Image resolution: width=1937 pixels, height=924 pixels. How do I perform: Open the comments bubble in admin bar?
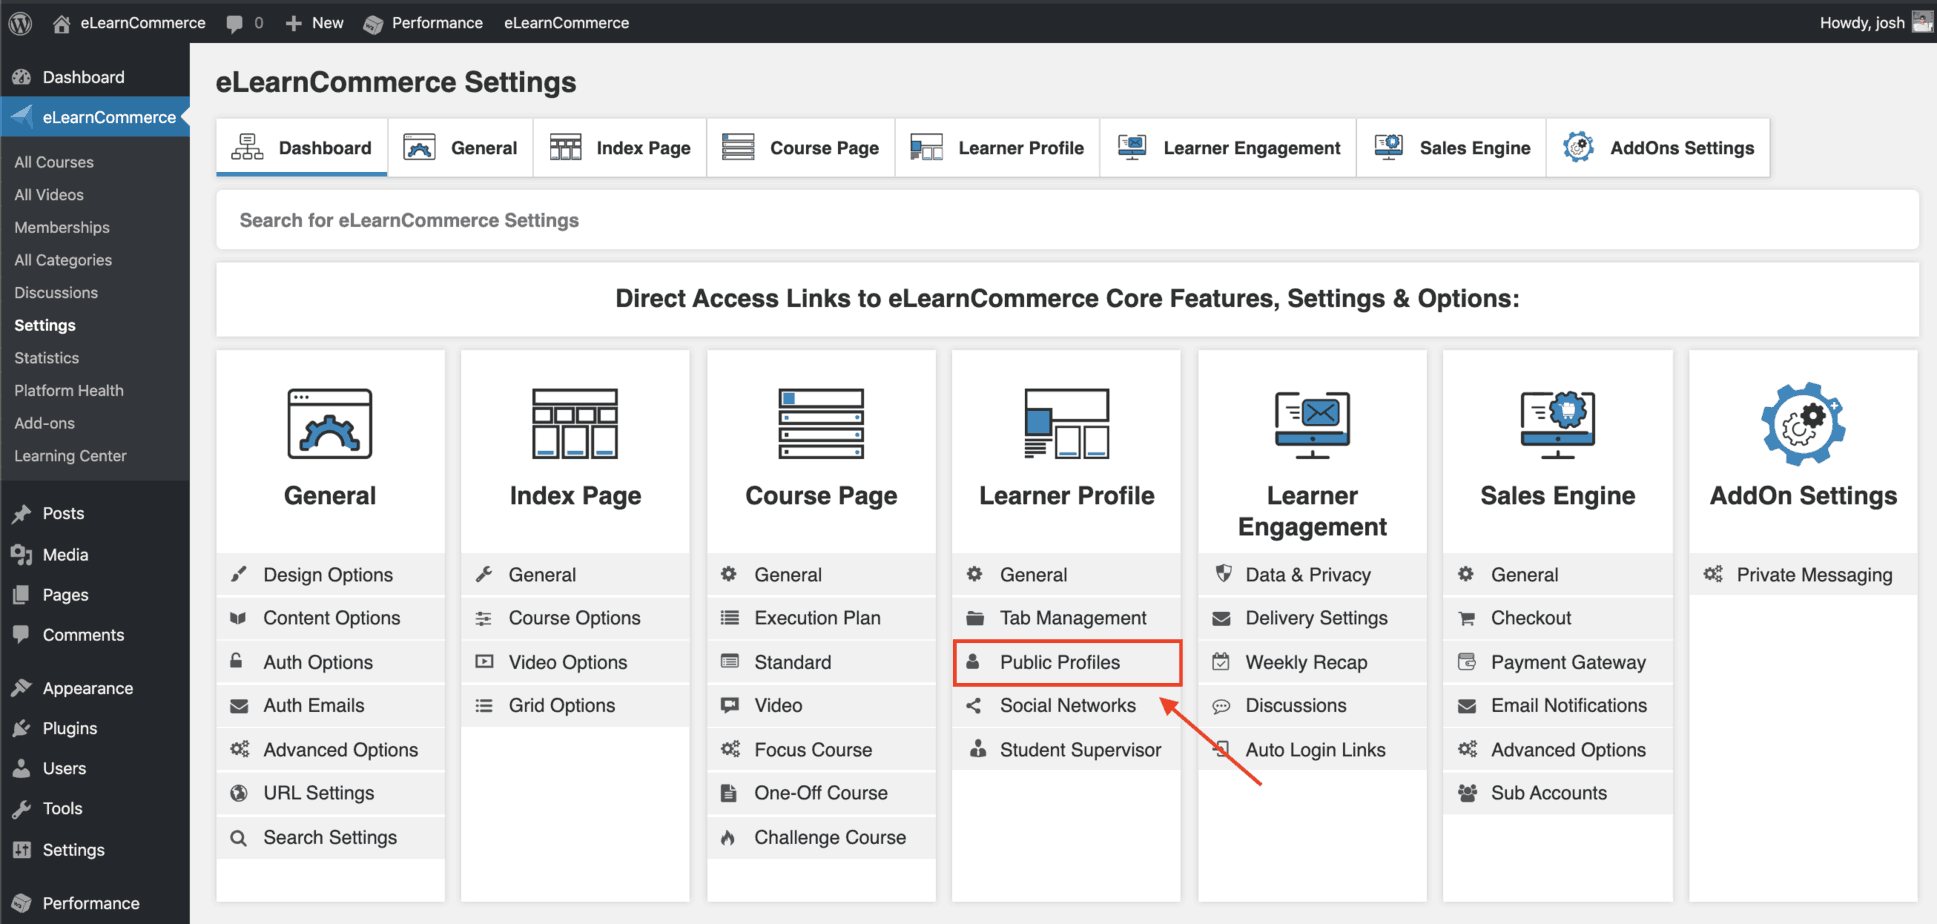tap(244, 22)
